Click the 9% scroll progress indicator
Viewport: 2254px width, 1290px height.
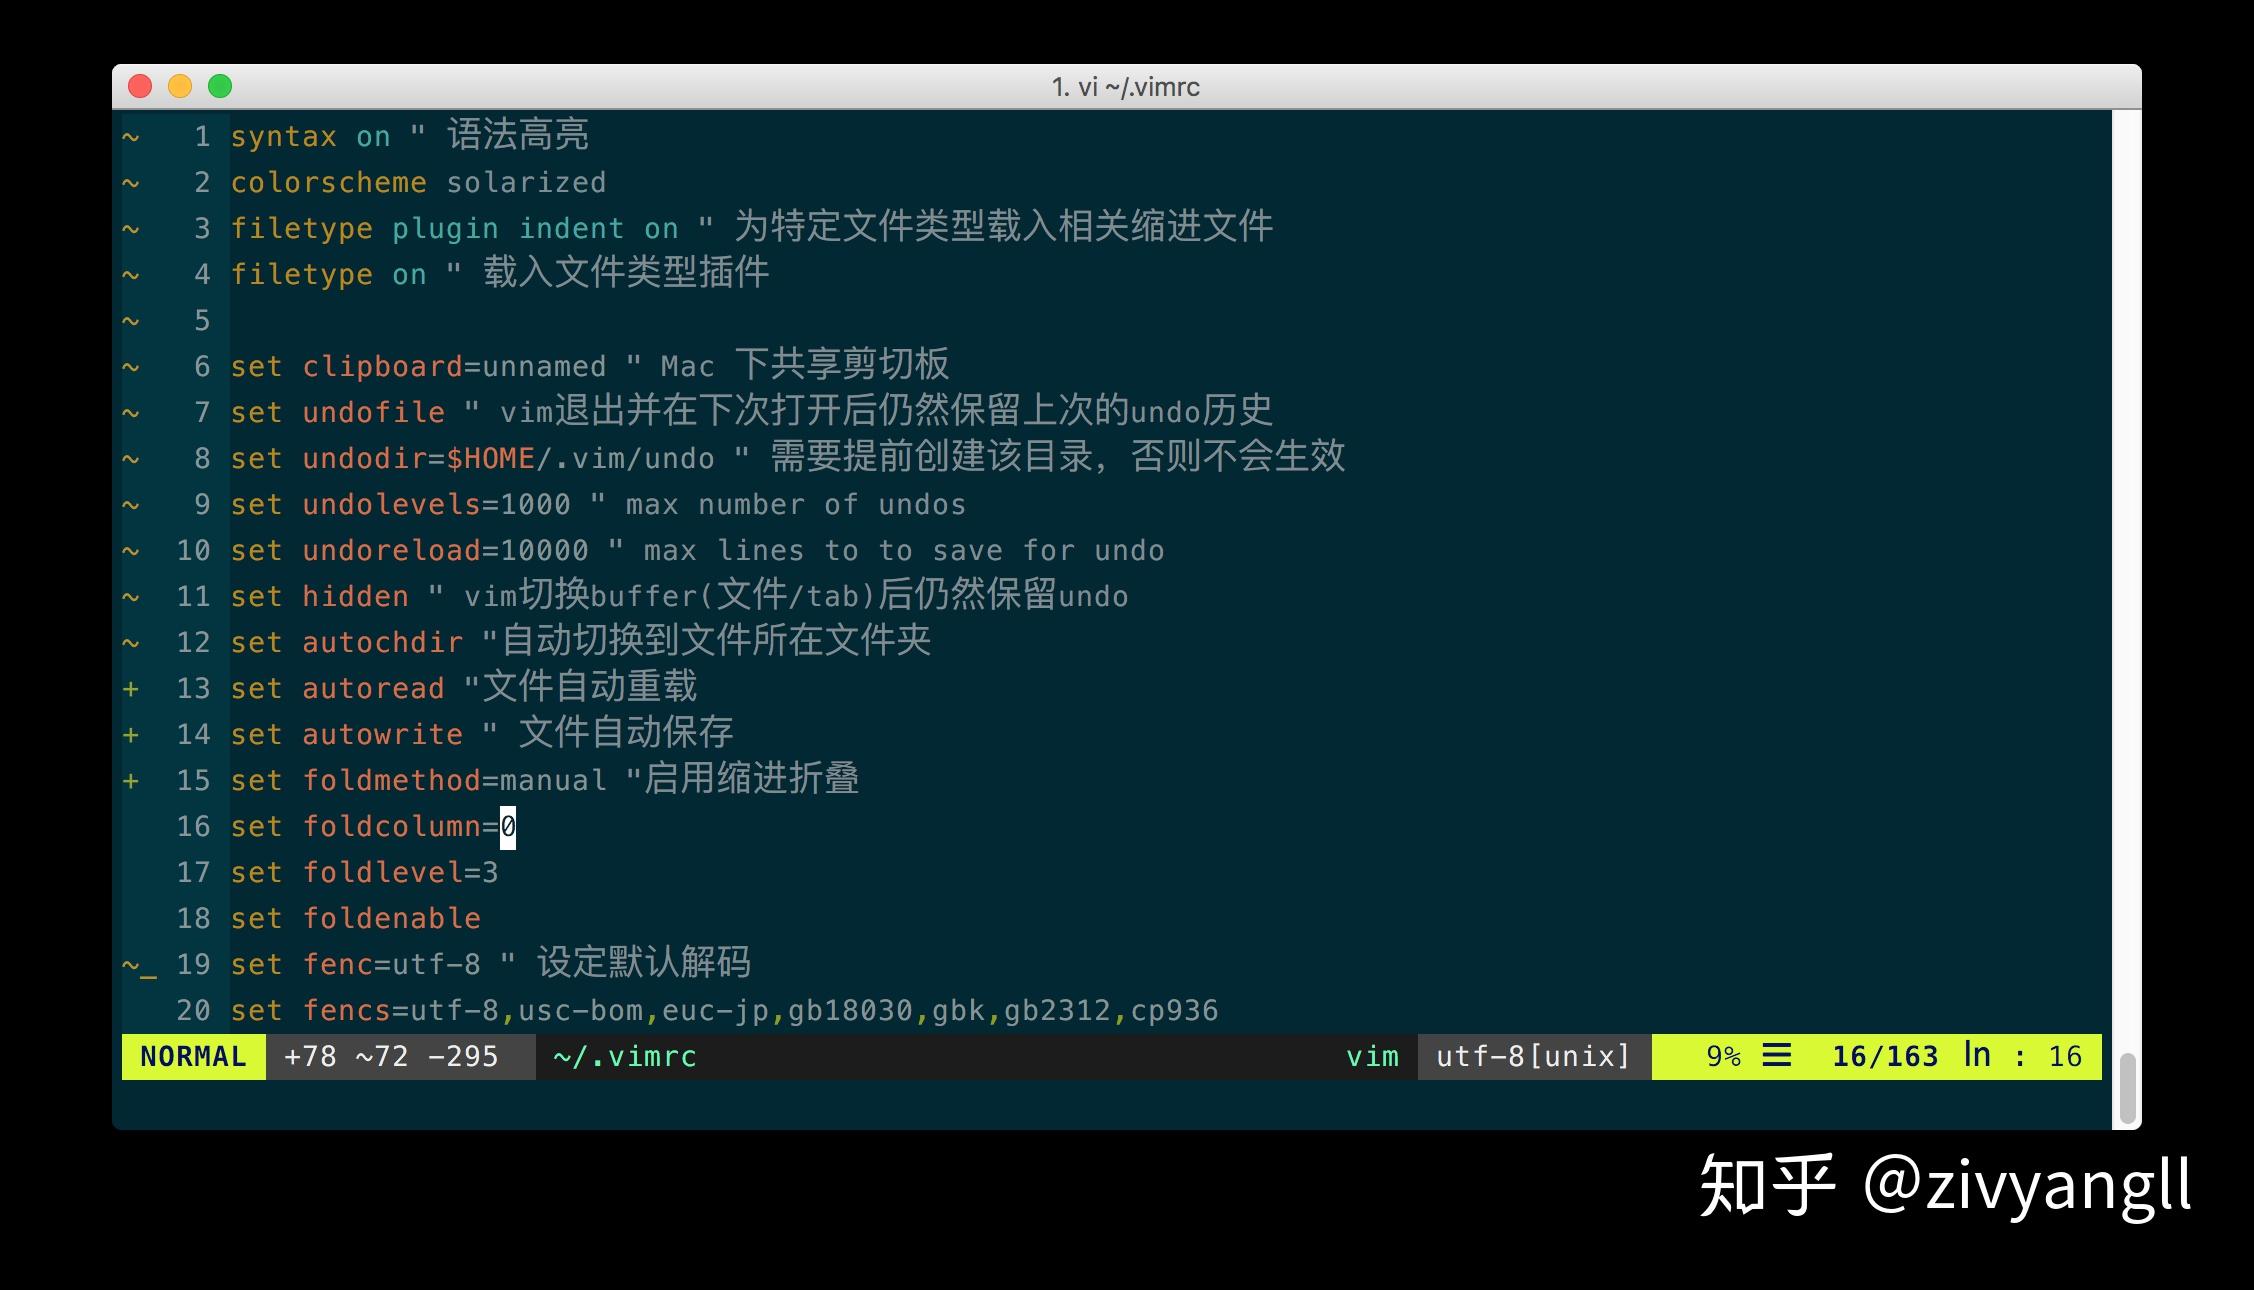tap(1723, 1055)
